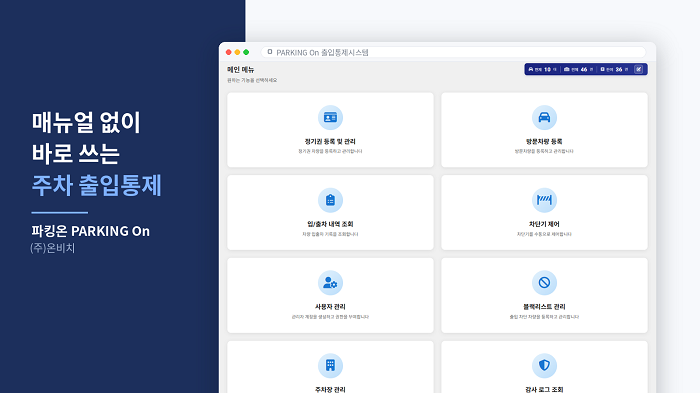Click the 감사 로그 조회 shield icon
This screenshot has height=393, width=700.
click(544, 365)
